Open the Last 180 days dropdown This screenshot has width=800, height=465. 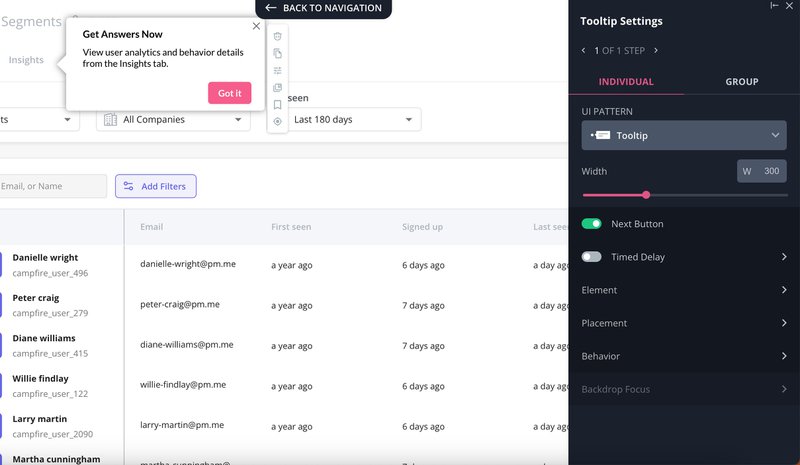point(352,119)
